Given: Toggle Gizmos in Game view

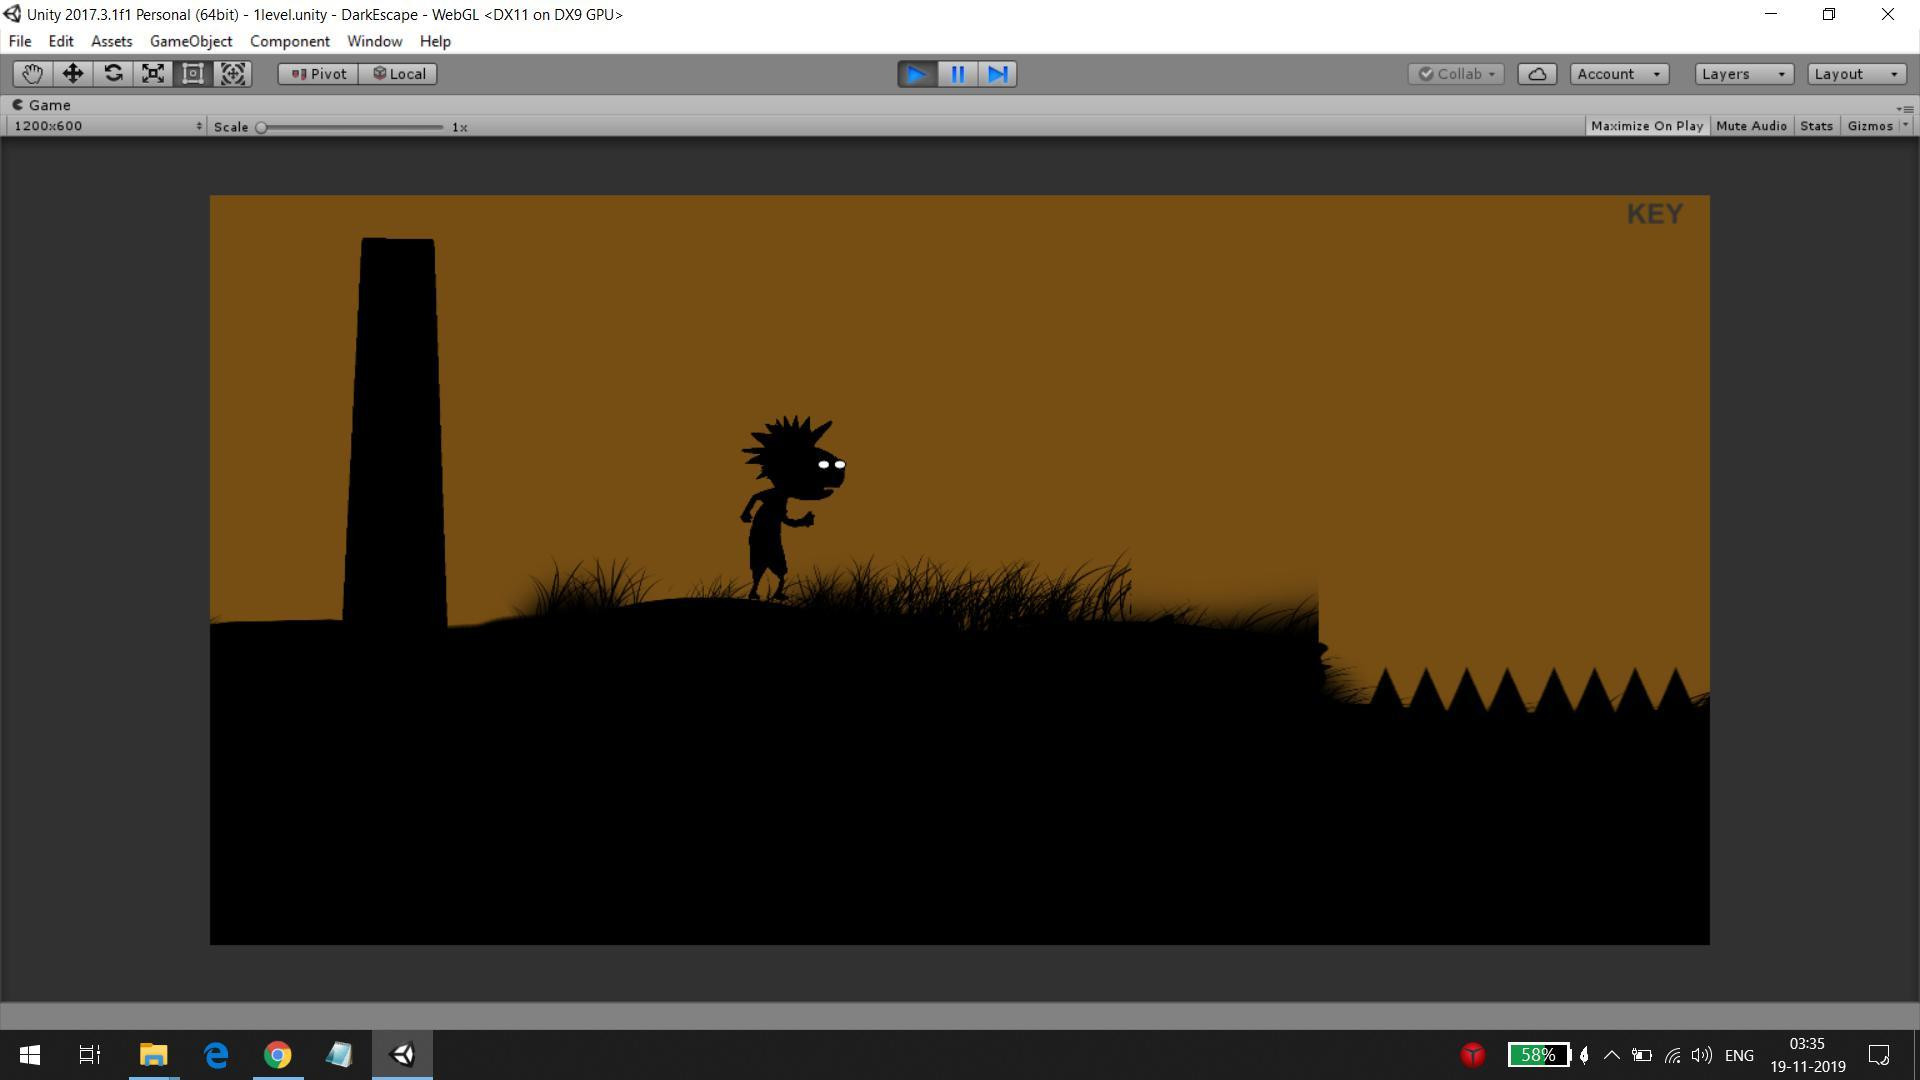Looking at the screenshot, I should pos(1869,126).
